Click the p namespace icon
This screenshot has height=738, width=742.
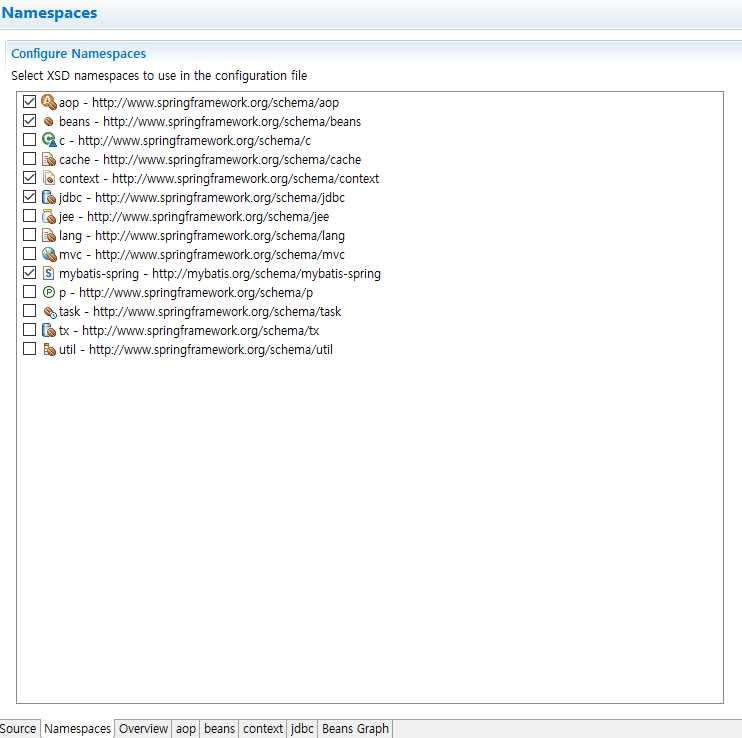[x=49, y=292]
